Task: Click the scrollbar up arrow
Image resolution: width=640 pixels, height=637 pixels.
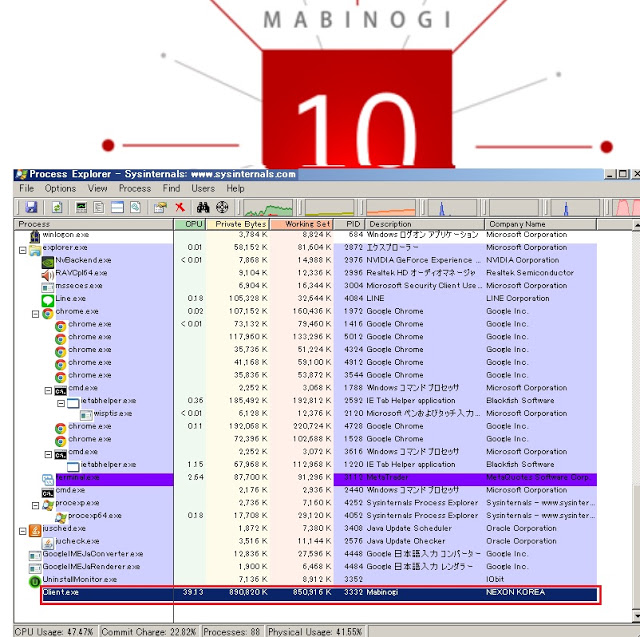Action: (x=636, y=224)
